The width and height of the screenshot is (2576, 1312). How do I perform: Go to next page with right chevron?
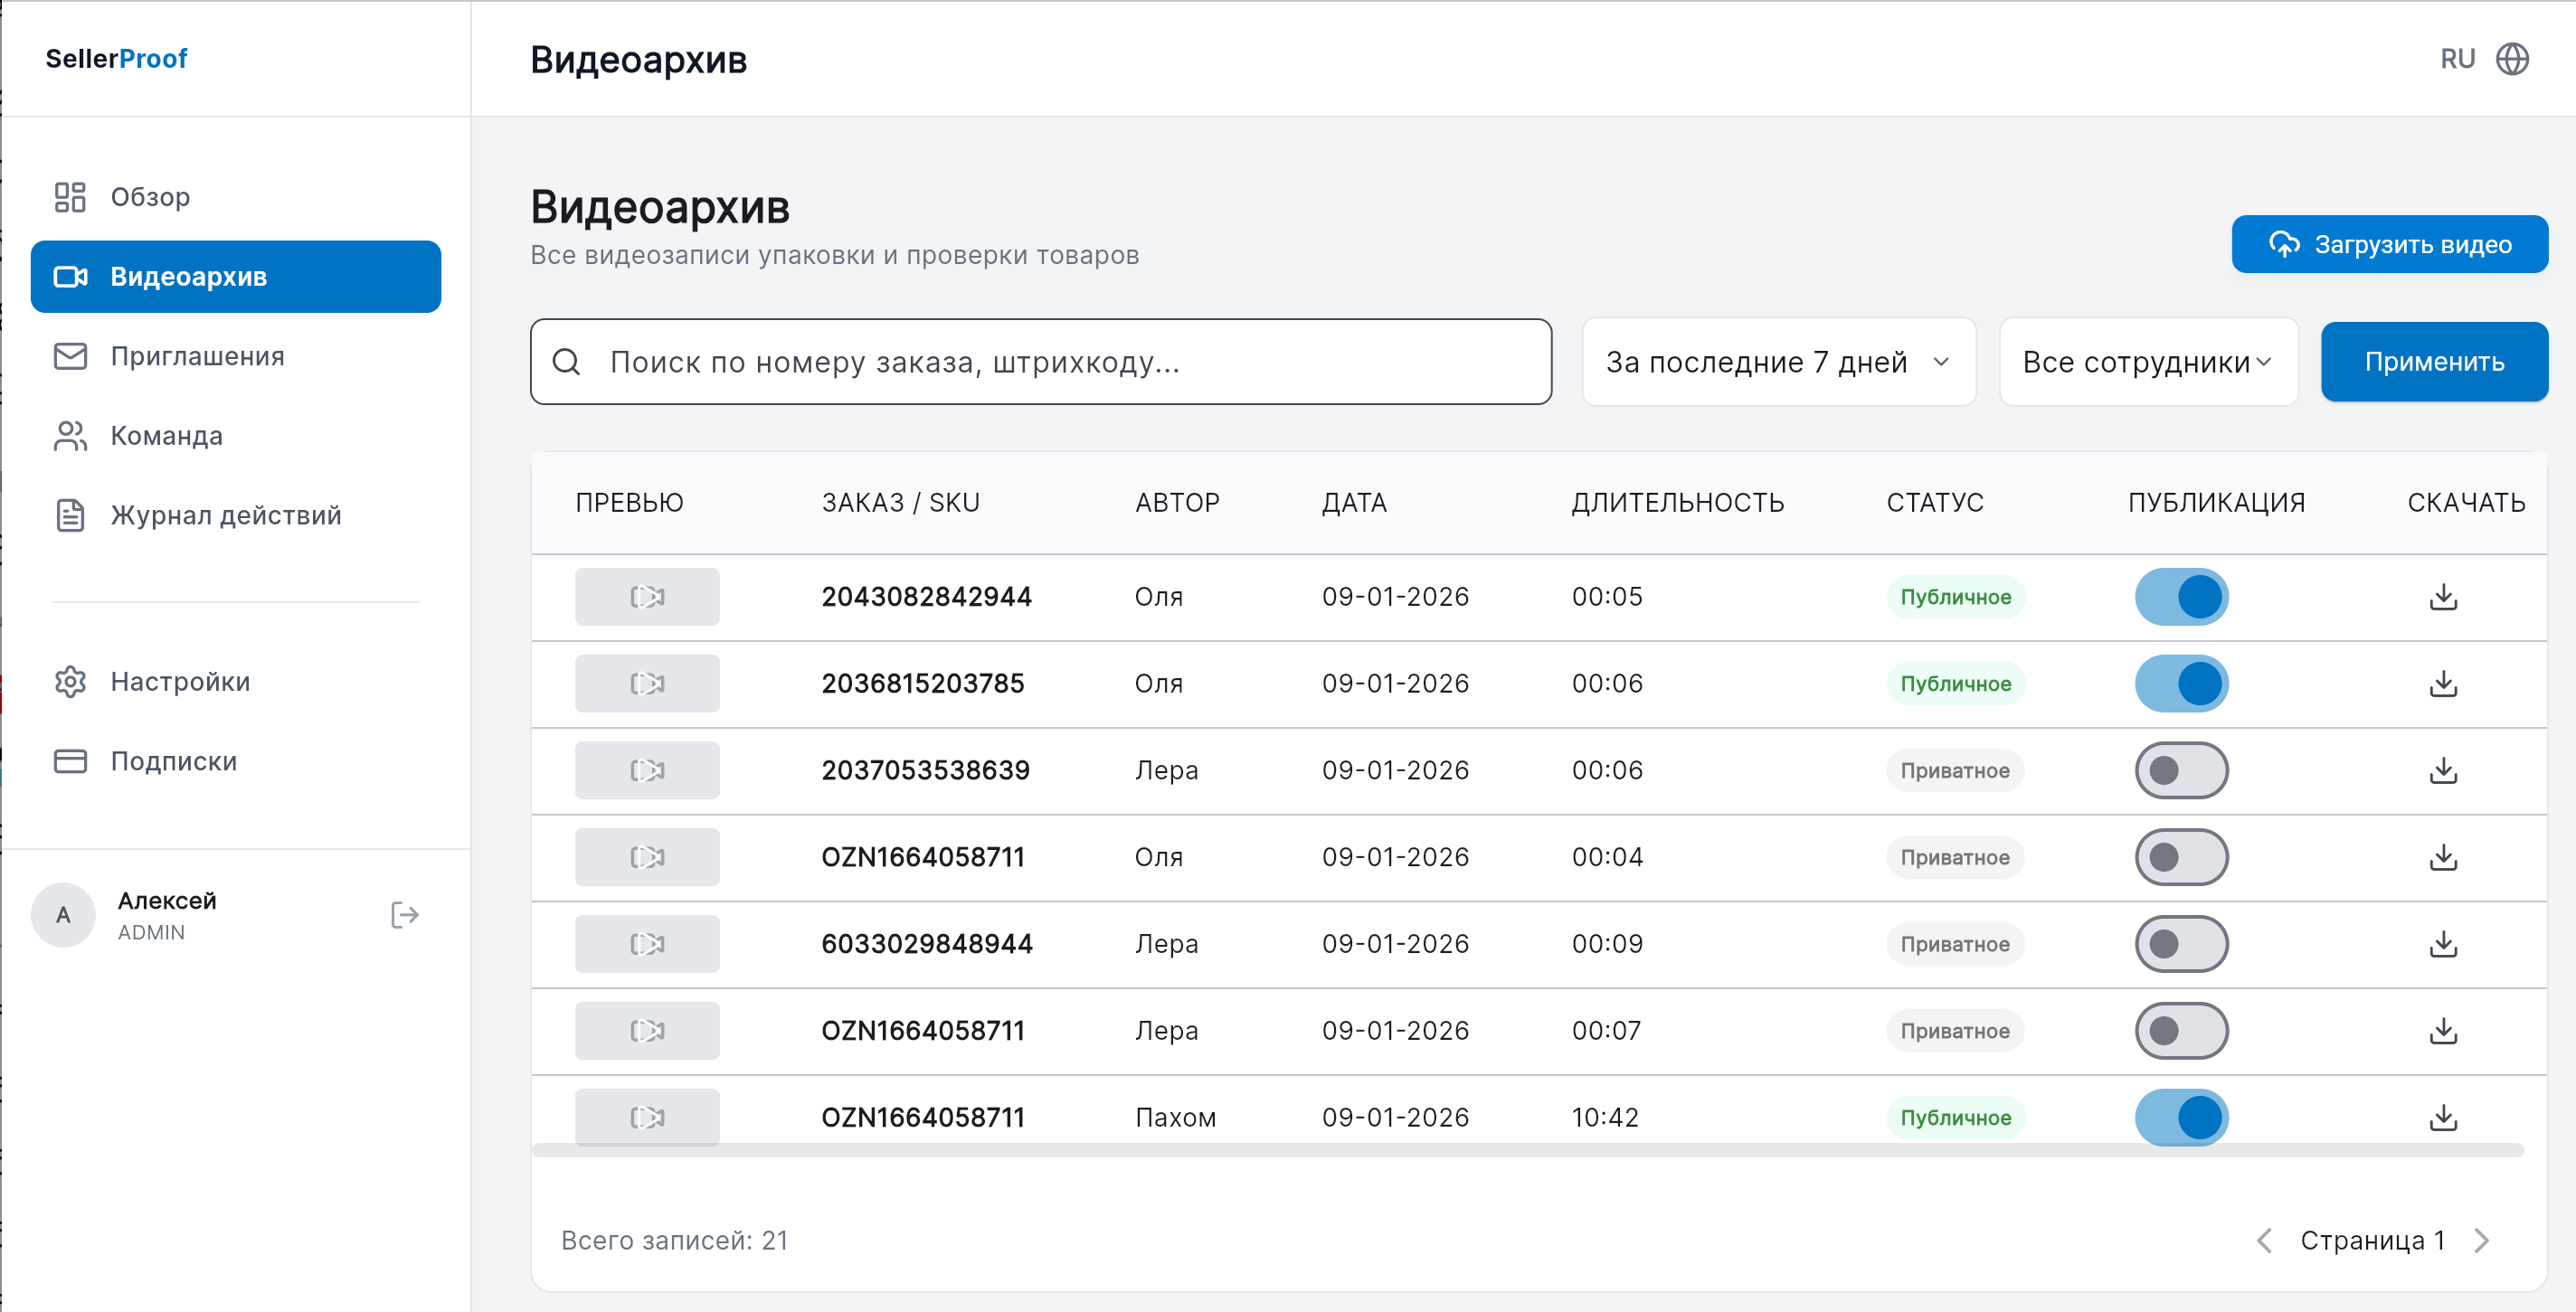click(2482, 1240)
